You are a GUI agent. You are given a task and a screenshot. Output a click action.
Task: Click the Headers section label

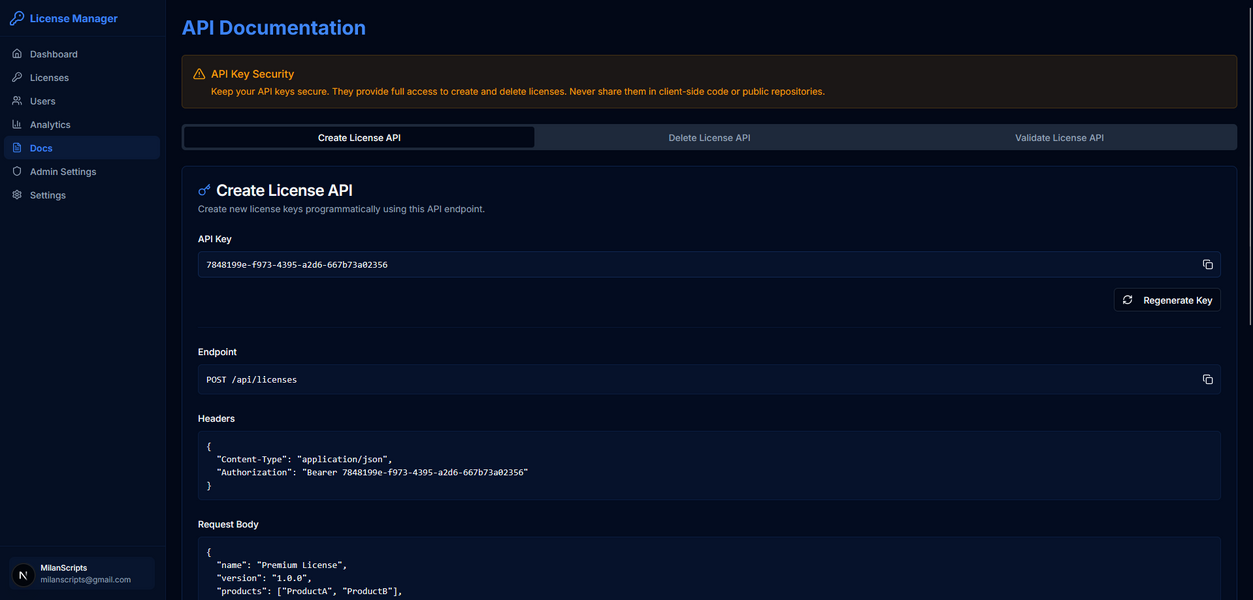[x=216, y=418]
